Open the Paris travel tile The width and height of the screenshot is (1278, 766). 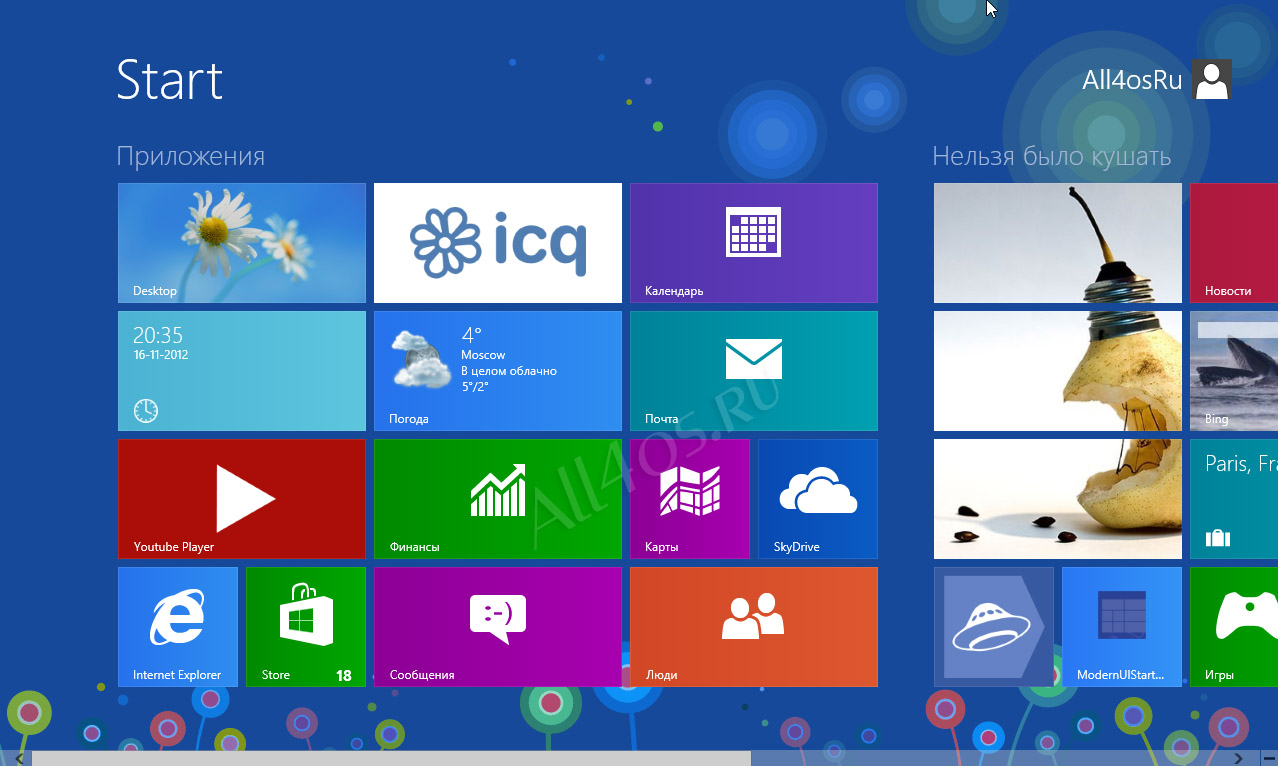point(1234,499)
